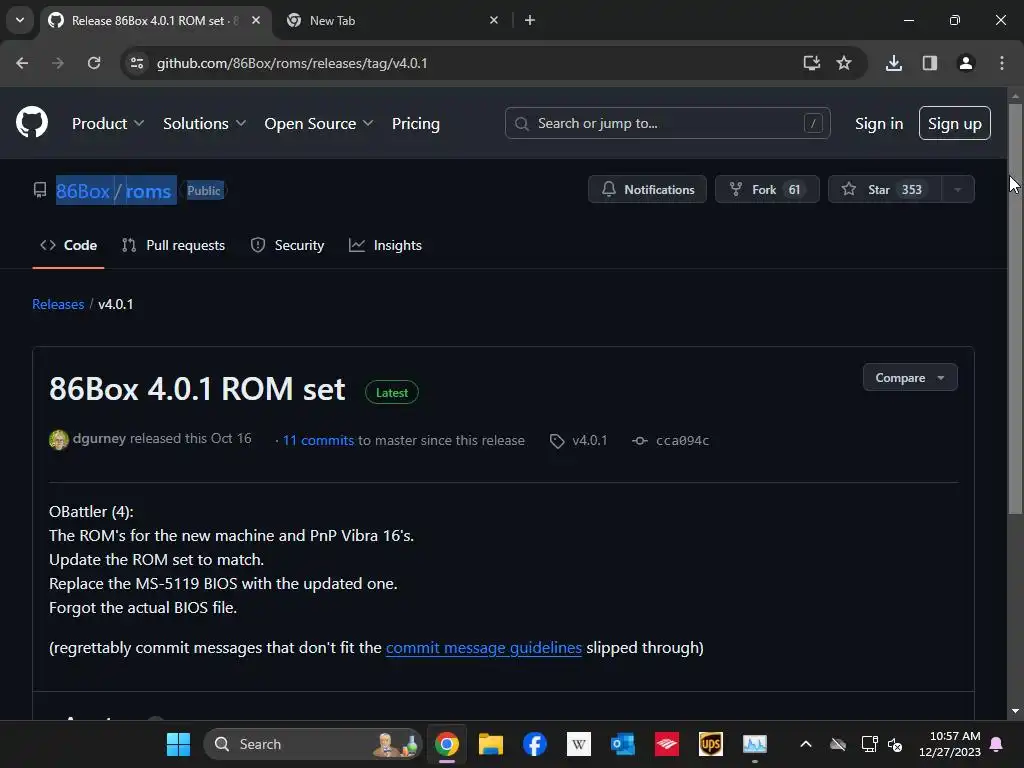
Task: Expand the Product menu
Action: tap(108, 123)
